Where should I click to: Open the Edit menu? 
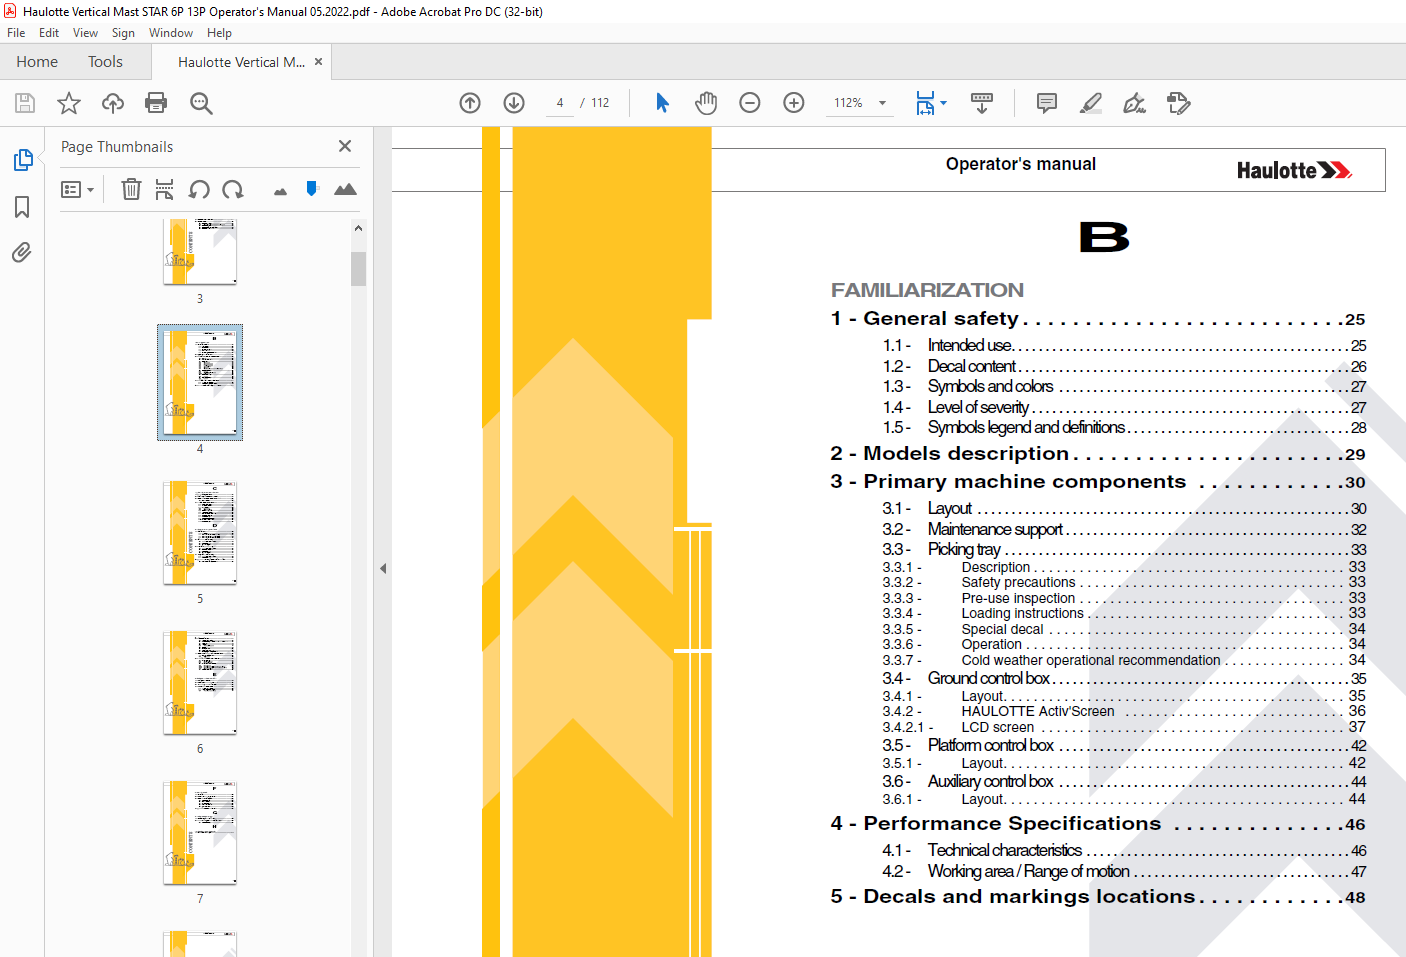click(49, 33)
